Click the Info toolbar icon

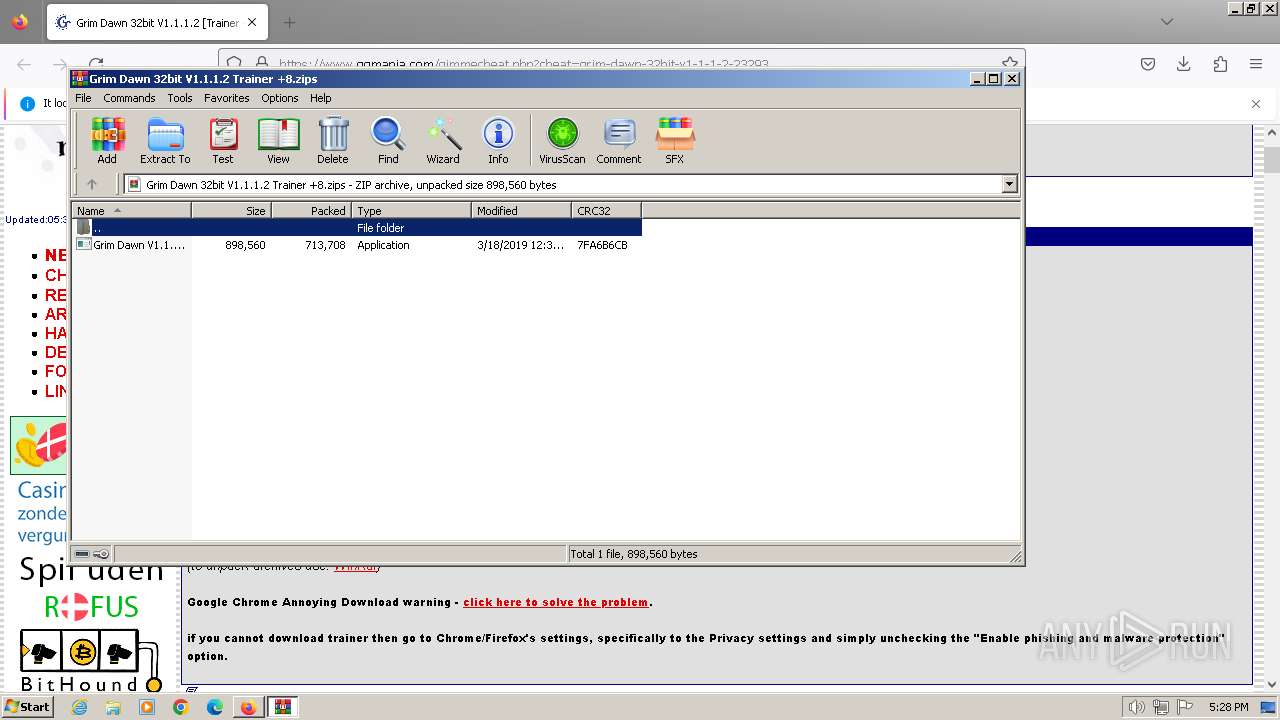498,140
